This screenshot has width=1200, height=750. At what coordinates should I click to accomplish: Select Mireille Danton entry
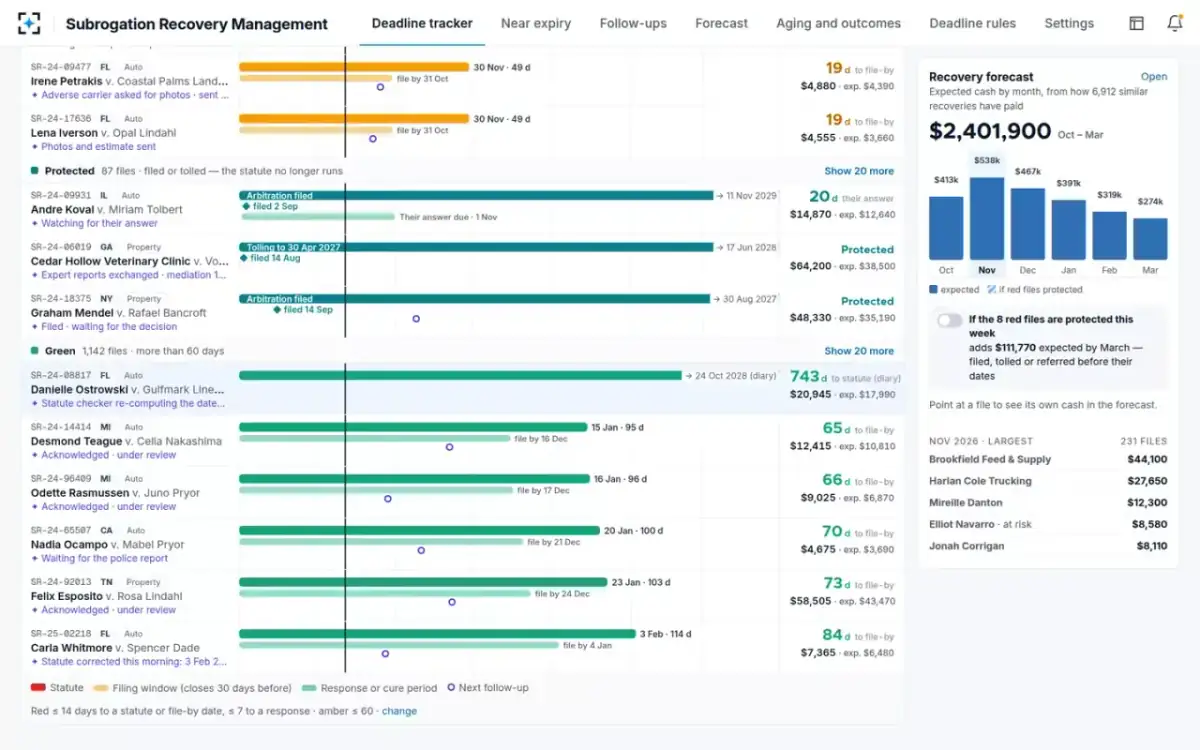tap(1048, 503)
